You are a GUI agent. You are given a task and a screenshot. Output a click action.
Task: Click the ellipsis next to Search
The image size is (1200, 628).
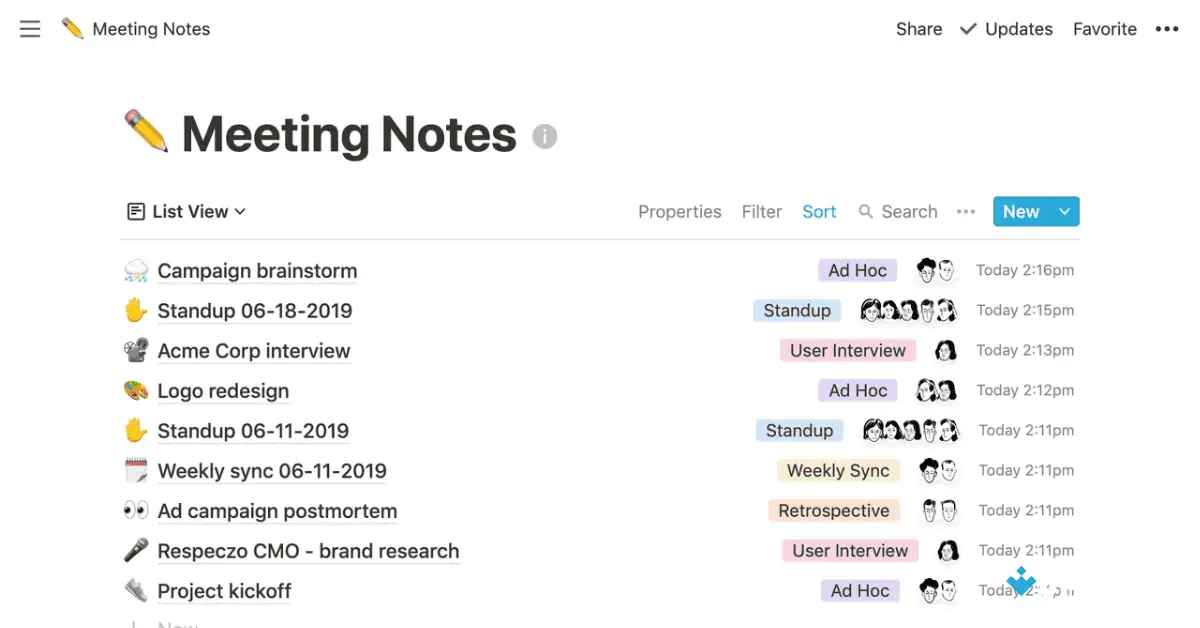(966, 211)
